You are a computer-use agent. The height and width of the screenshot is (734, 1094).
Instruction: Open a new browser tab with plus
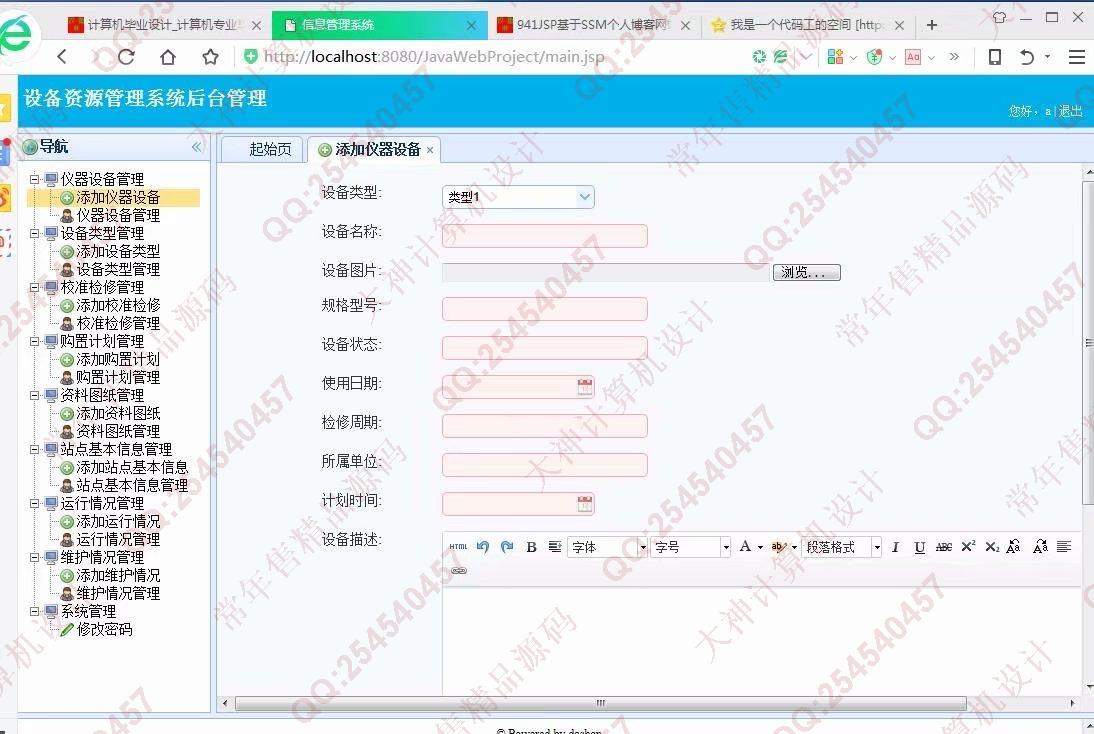tap(931, 25)
